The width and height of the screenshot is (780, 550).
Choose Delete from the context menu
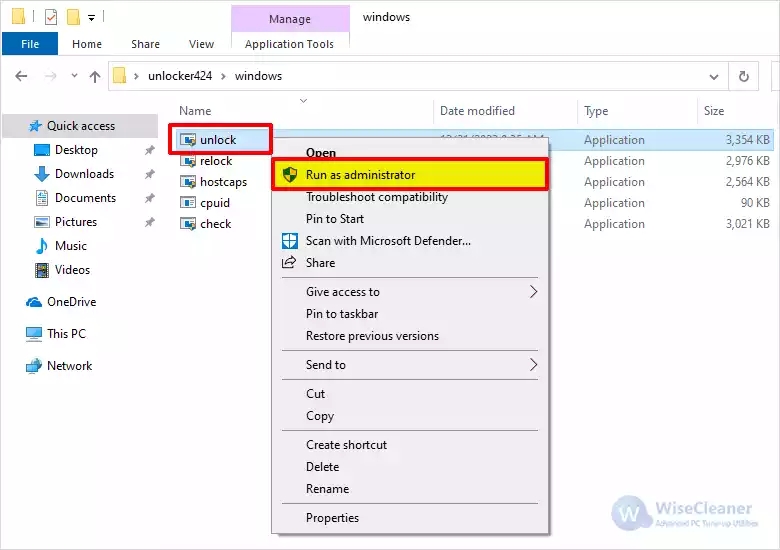point(410,466)
